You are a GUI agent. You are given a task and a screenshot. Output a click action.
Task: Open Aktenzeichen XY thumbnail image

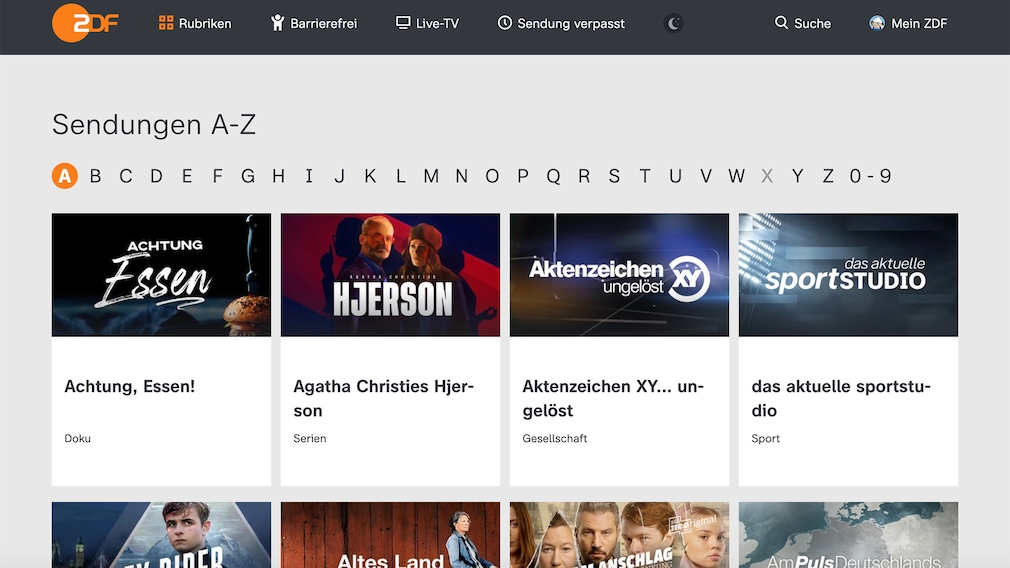pyautogui.click(x=619, y=275)
